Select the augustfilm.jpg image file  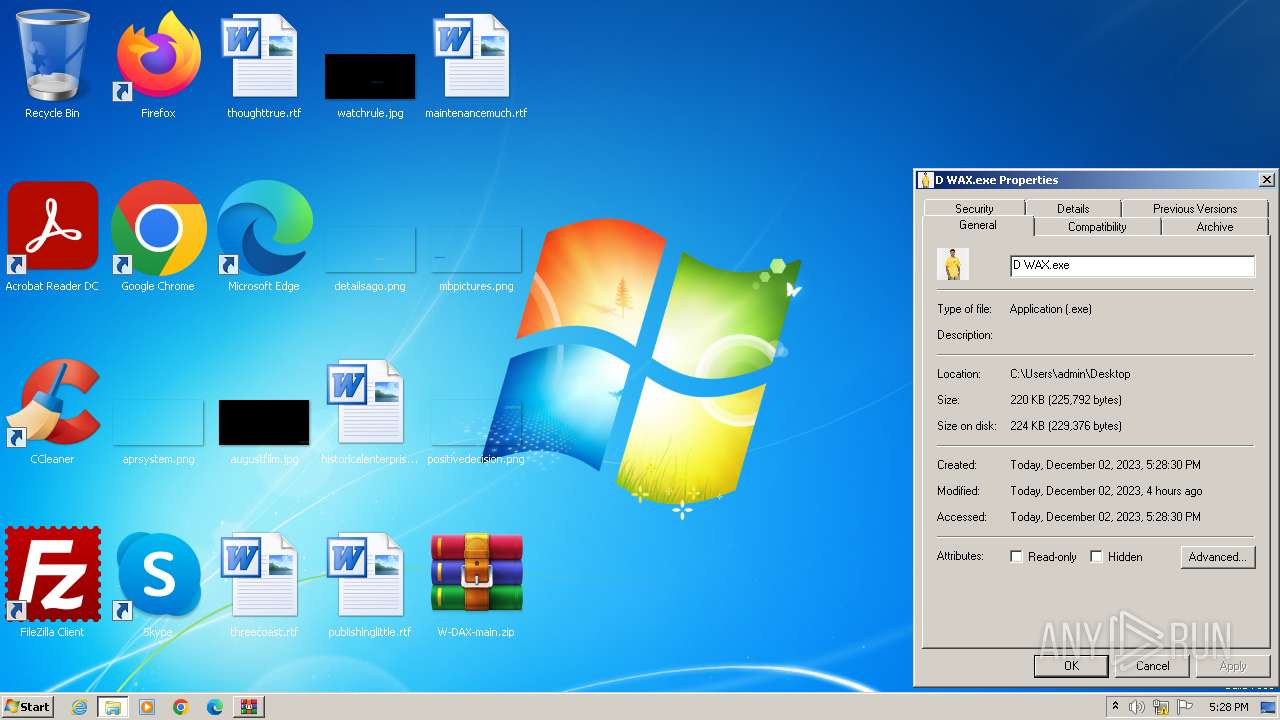pos(264,422)
